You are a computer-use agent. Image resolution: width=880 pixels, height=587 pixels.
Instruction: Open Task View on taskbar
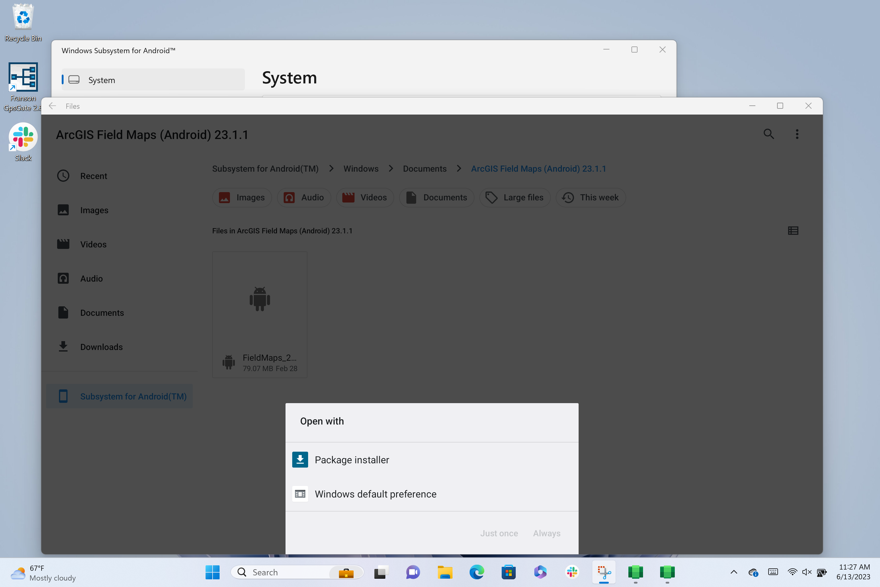[380, 572]
